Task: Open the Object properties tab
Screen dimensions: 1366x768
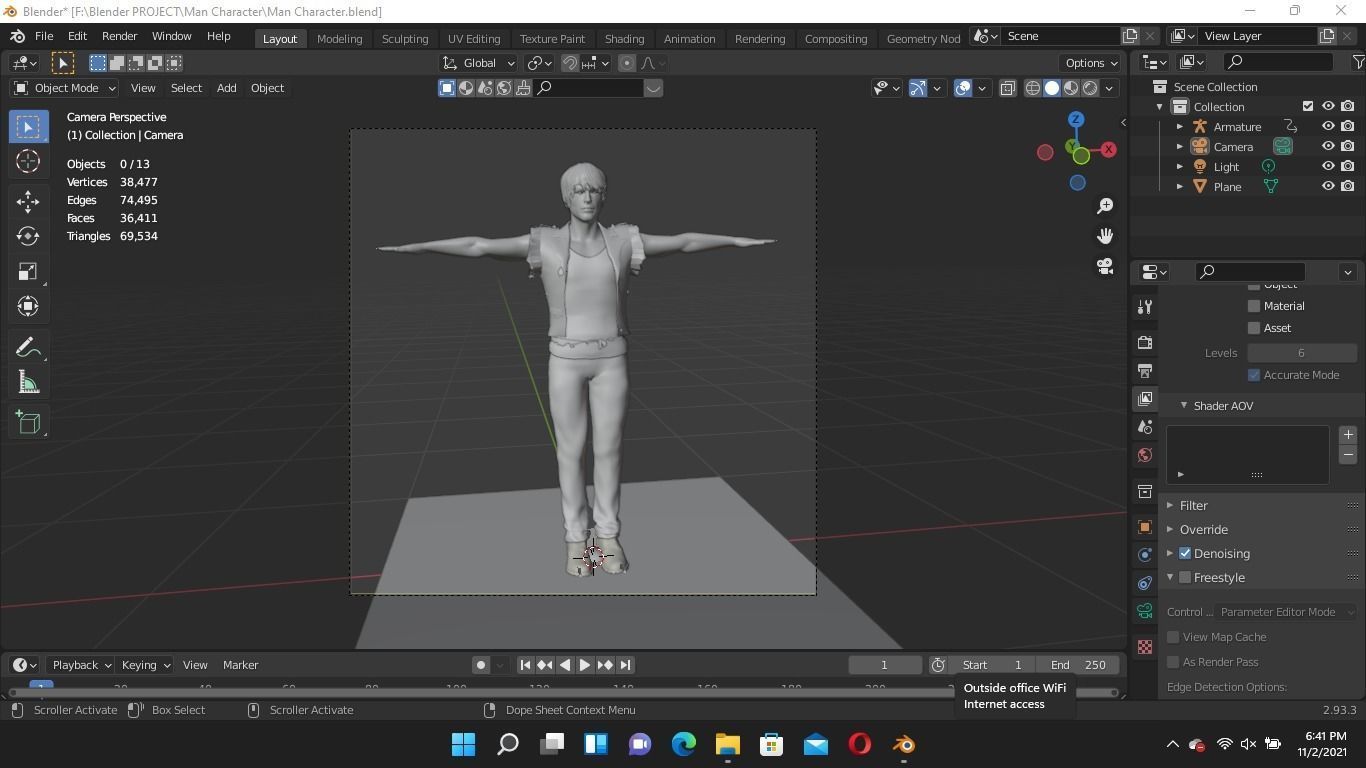Action: [x=1145, y=527]
